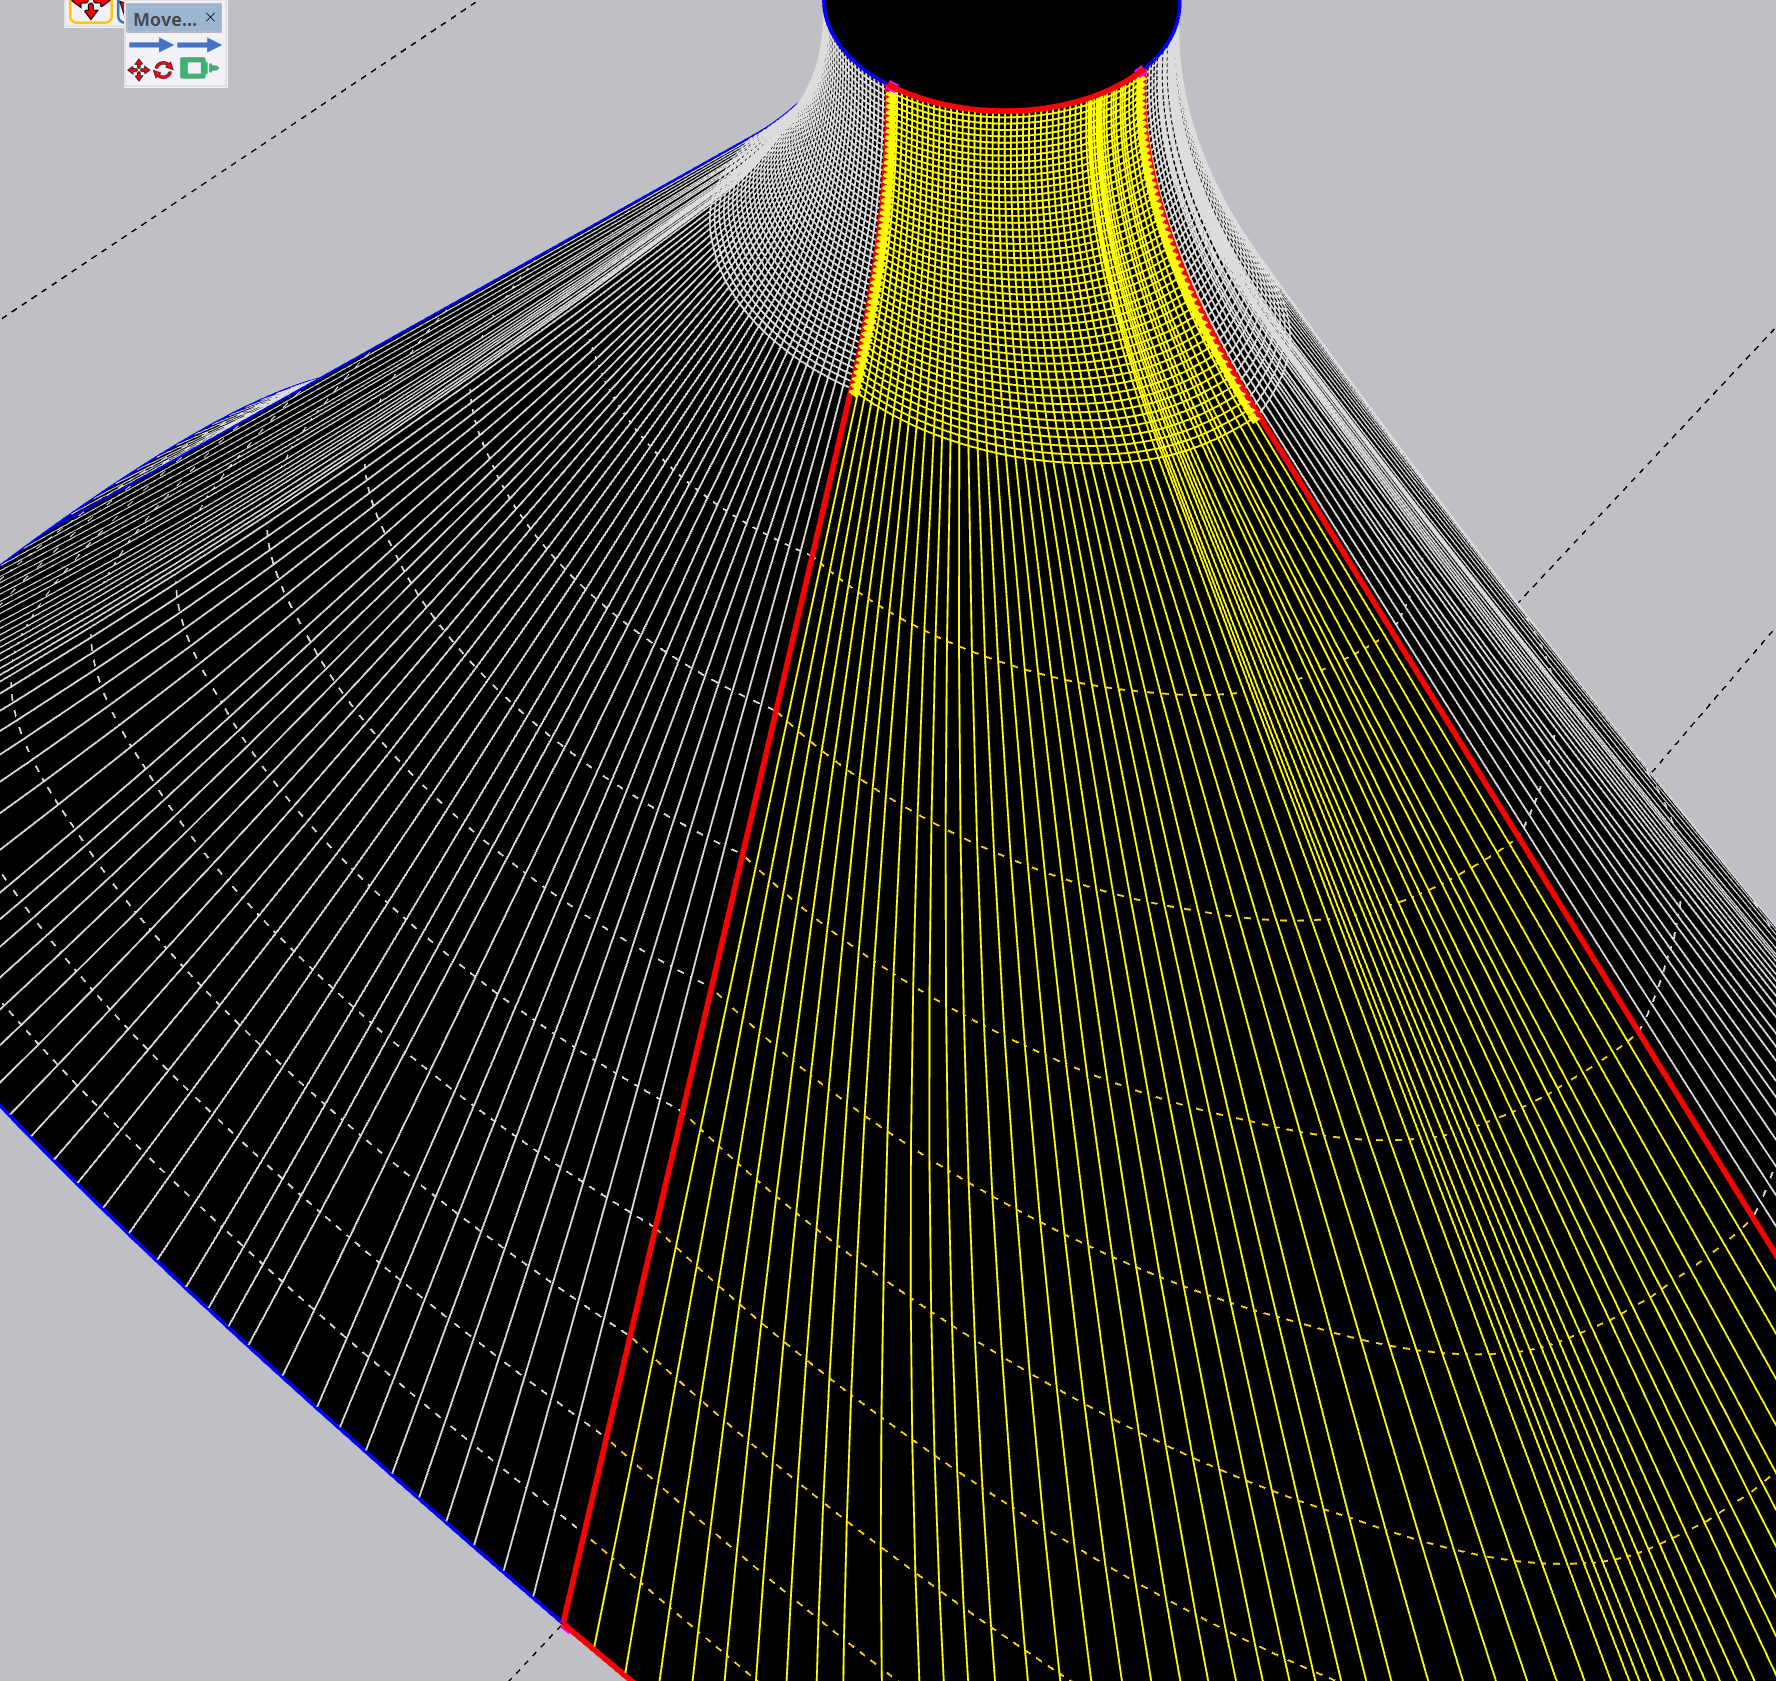Select the second blue arrow tool
1776x1681 pixels.
[199, 45]
